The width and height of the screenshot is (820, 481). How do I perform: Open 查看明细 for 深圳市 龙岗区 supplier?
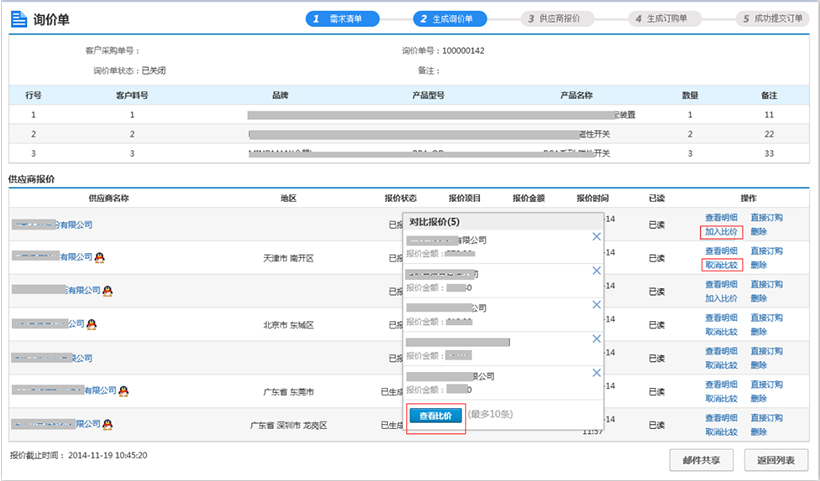pyautogui.click(x=721, y=418)
